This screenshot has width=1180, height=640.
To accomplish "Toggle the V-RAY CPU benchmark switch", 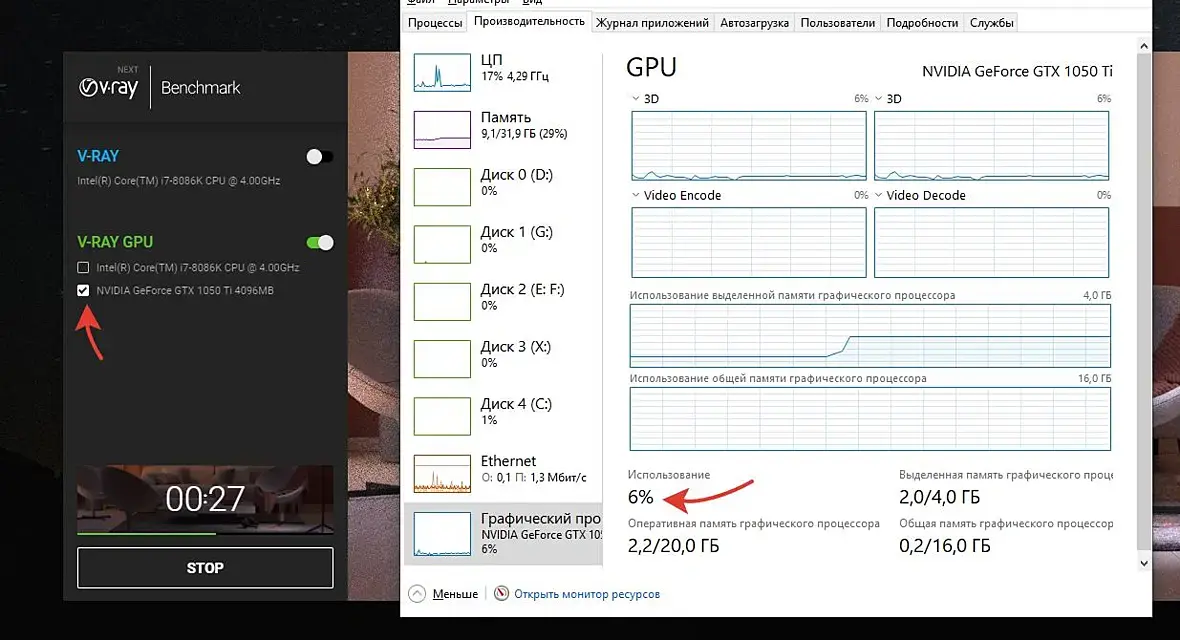I will click(320, 157).
